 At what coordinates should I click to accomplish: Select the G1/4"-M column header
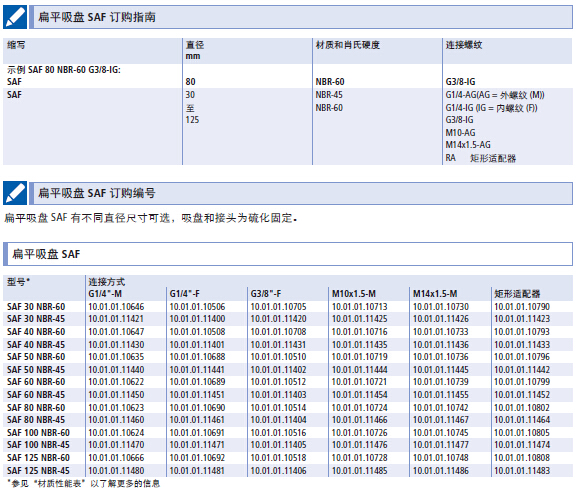[105, 294]
